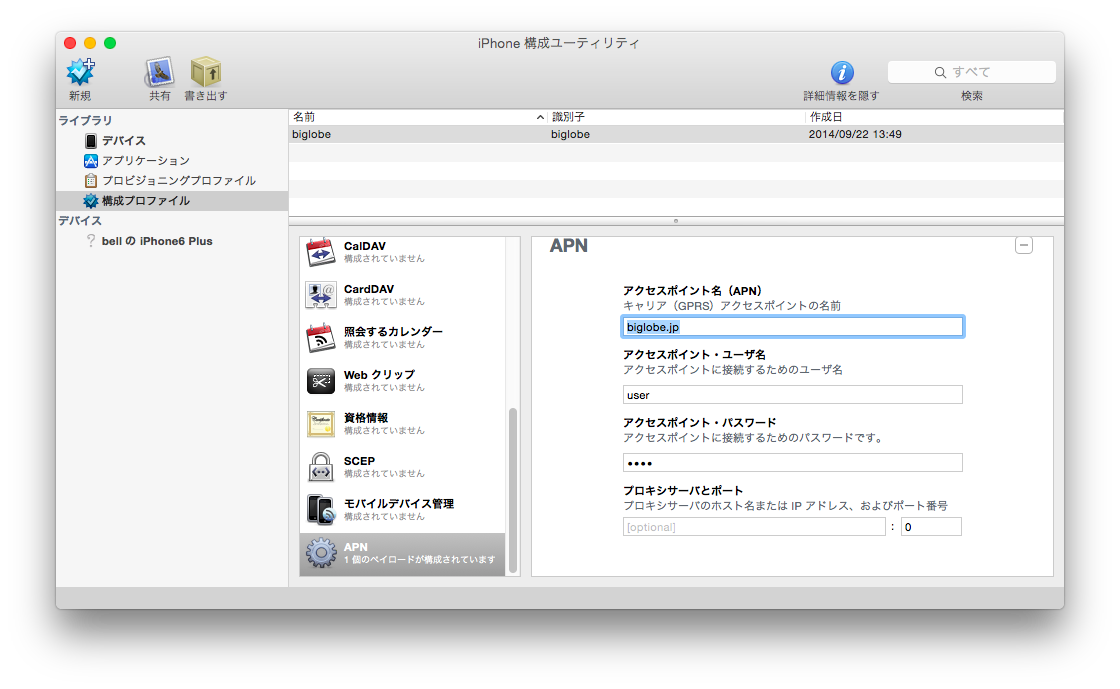Image resolution: width=1120 pixels, height=689 pixels.
Task: Open the SCEP padlock icon
Action: (321, 467)
